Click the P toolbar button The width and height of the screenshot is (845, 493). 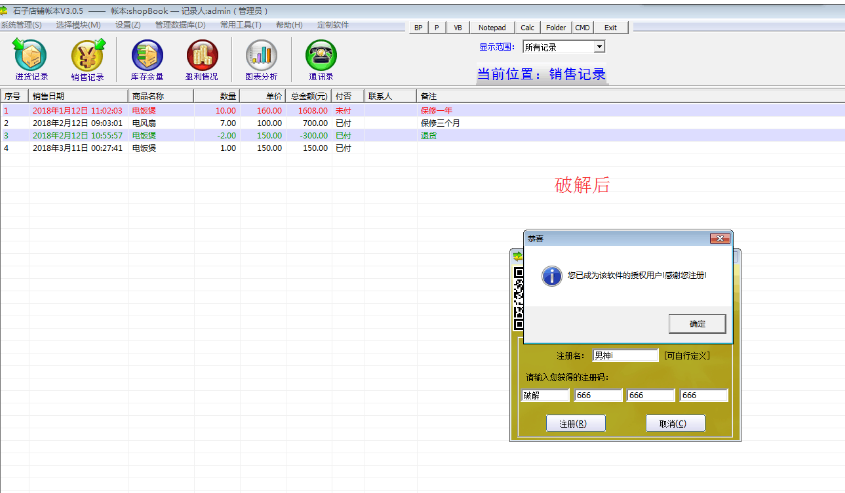tap(437, 27)
